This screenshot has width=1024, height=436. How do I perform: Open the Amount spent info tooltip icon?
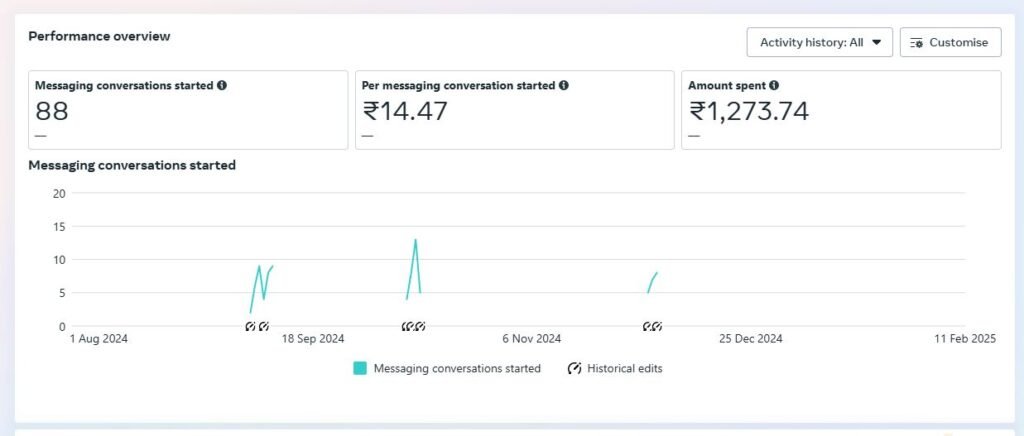(x=774, y=86)
